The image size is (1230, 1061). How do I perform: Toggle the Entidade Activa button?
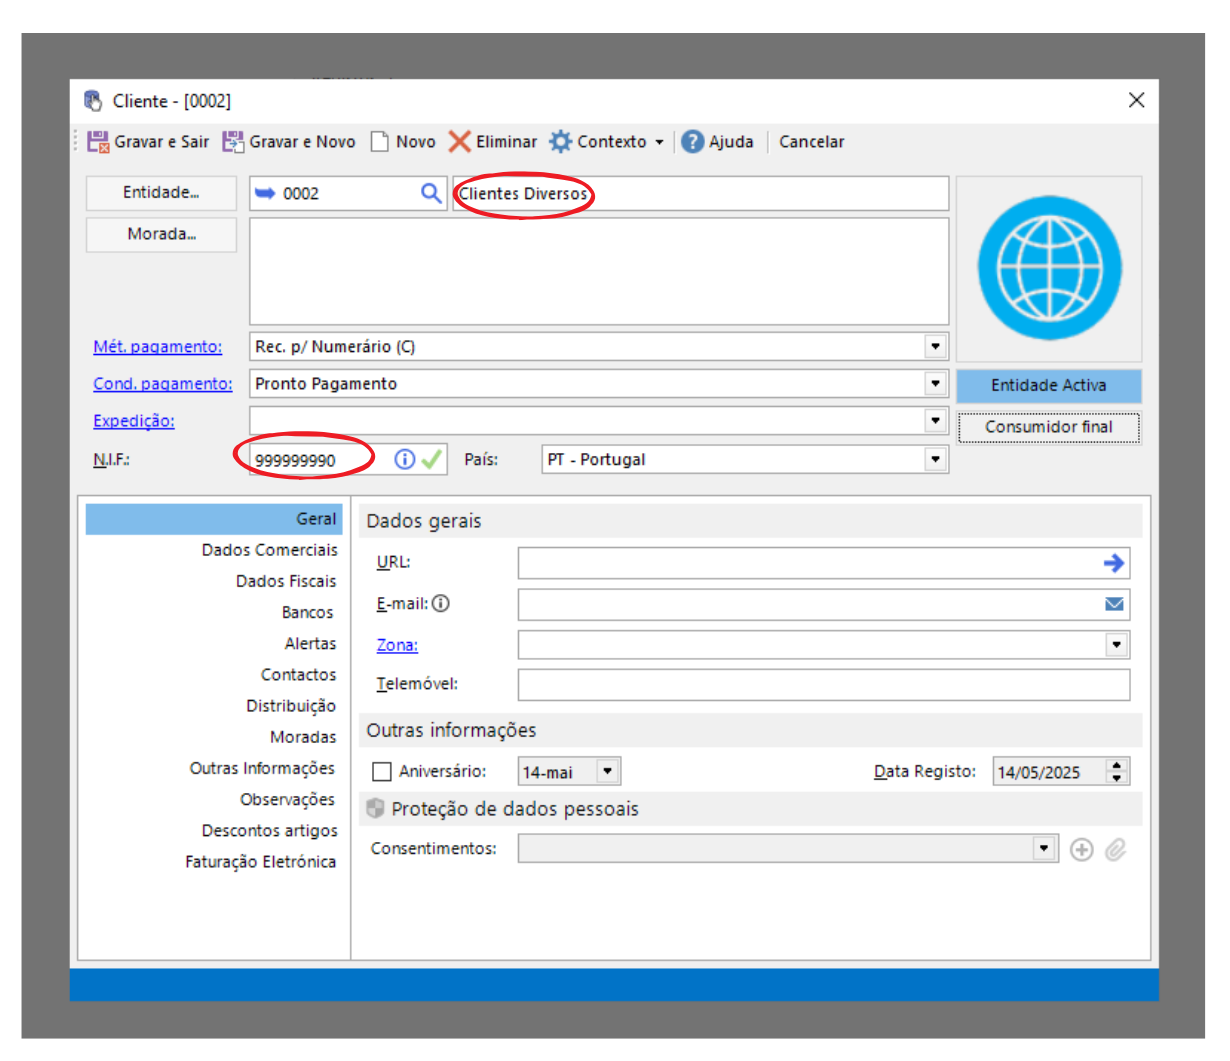click(1048, 386)
